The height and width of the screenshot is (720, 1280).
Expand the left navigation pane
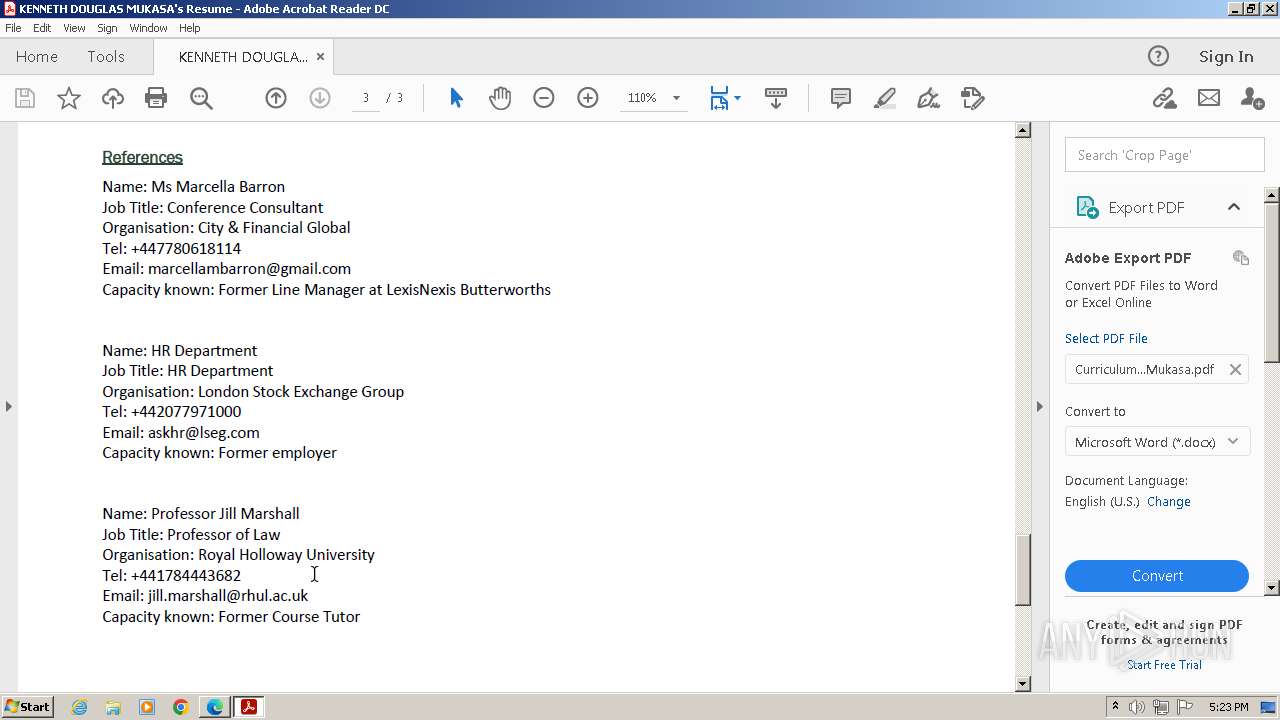pyautogui.click(x=8, y=406)
